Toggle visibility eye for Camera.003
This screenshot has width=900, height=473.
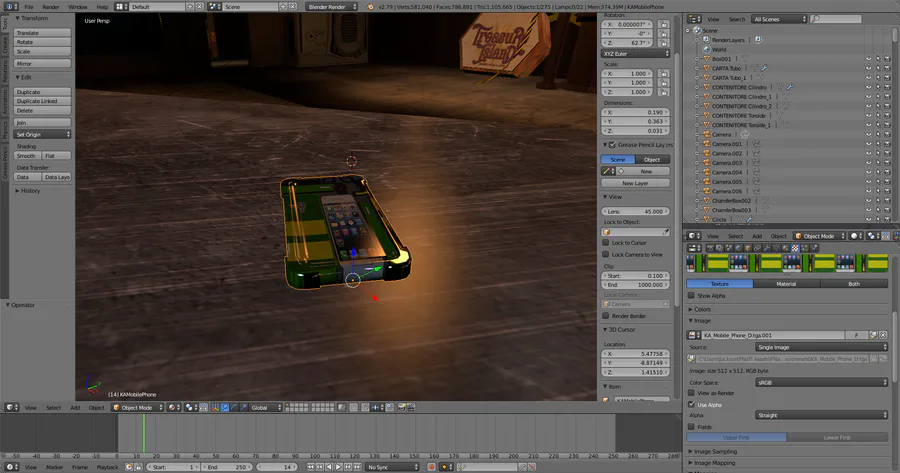[868, 162]
